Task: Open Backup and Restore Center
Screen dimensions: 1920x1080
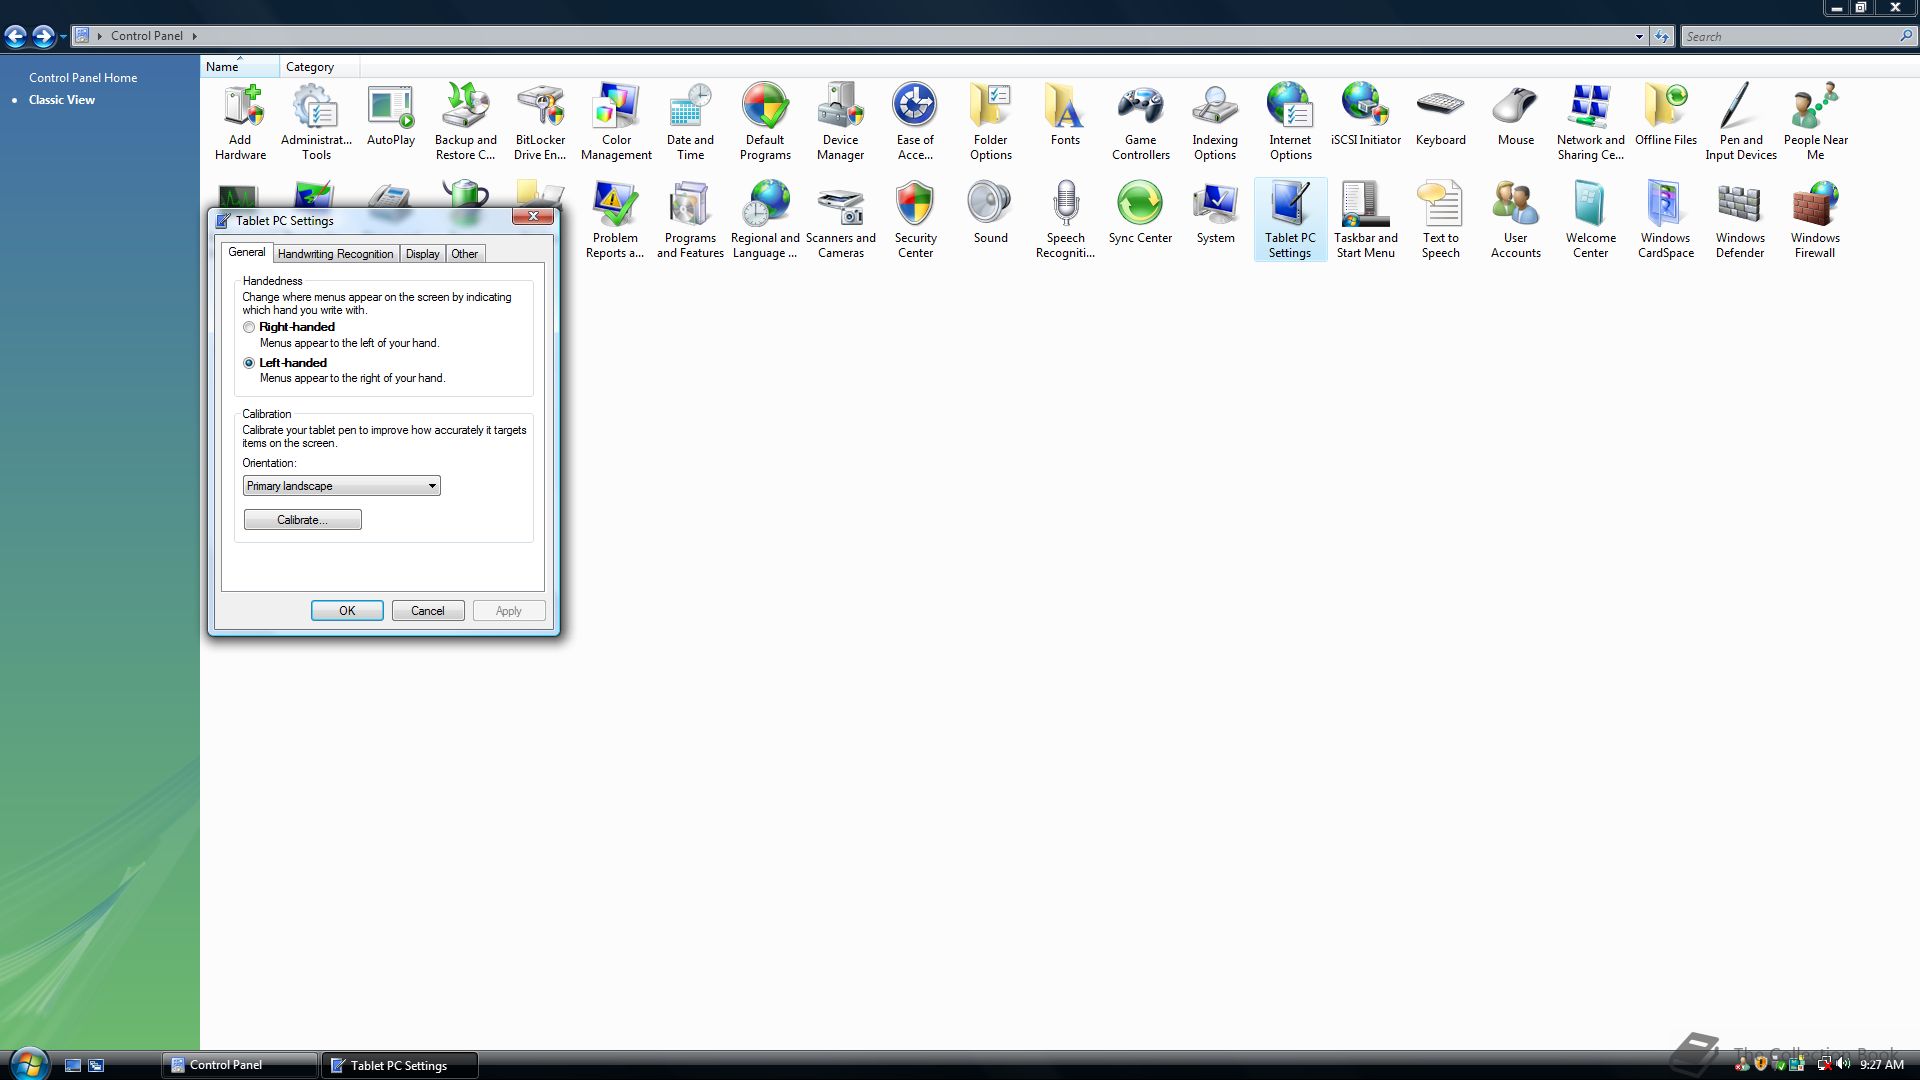Action: click(x=466, y=121)
